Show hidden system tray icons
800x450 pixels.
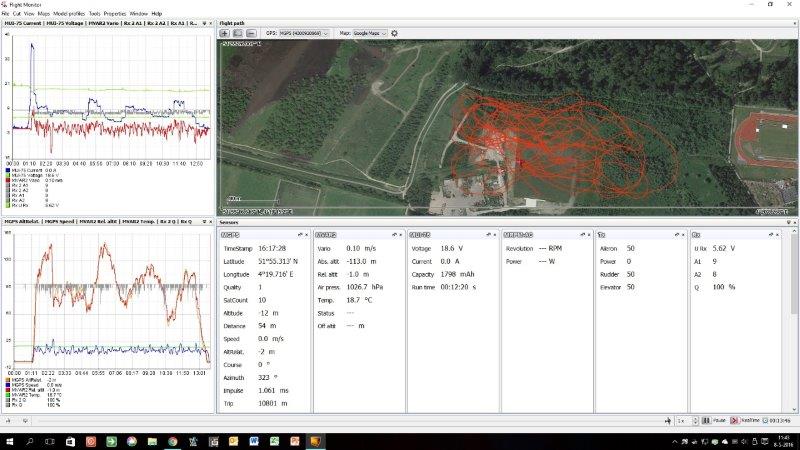tap(675, 442)
